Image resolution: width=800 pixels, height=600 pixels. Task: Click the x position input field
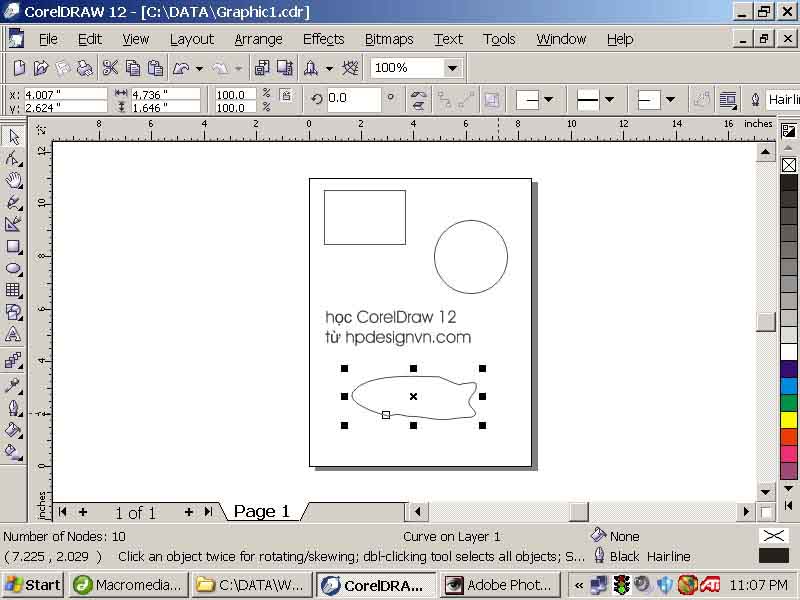(x=65, y=94)
